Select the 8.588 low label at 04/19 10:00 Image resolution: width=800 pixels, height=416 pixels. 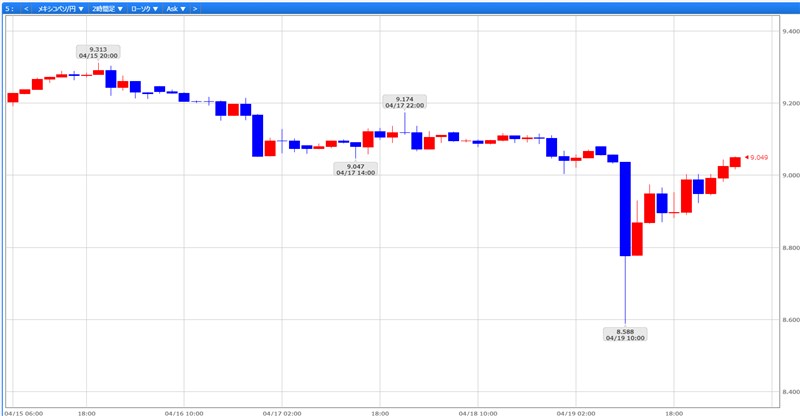tap(625, 334)
